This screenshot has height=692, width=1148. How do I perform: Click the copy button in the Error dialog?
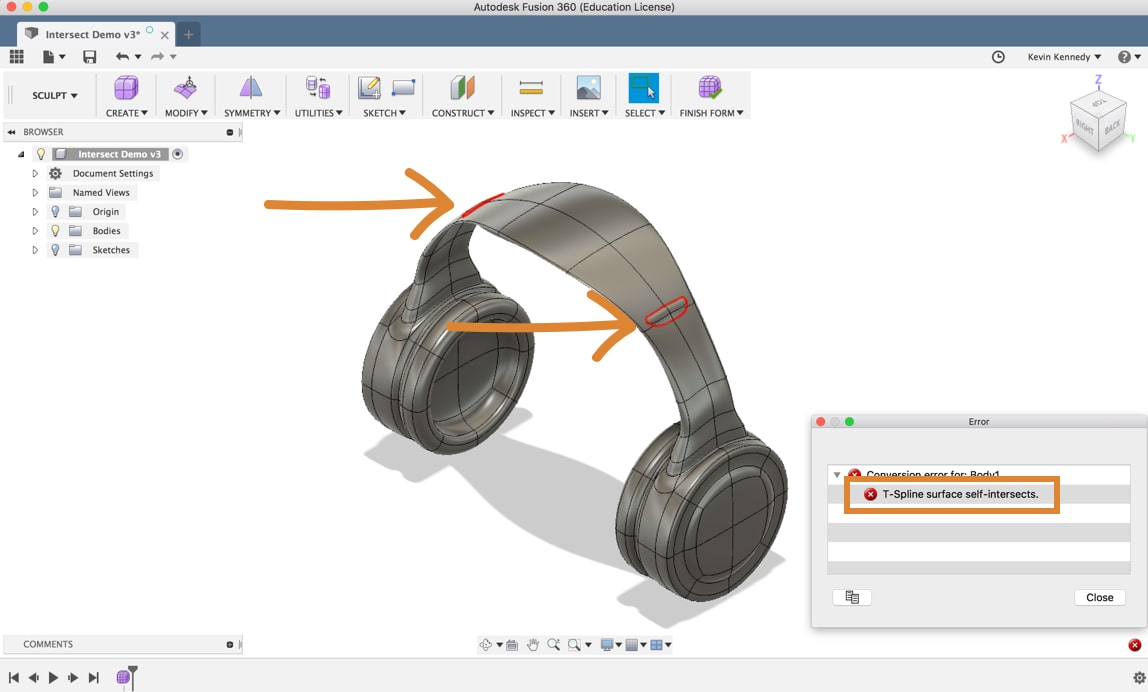(x=852, y=597)
